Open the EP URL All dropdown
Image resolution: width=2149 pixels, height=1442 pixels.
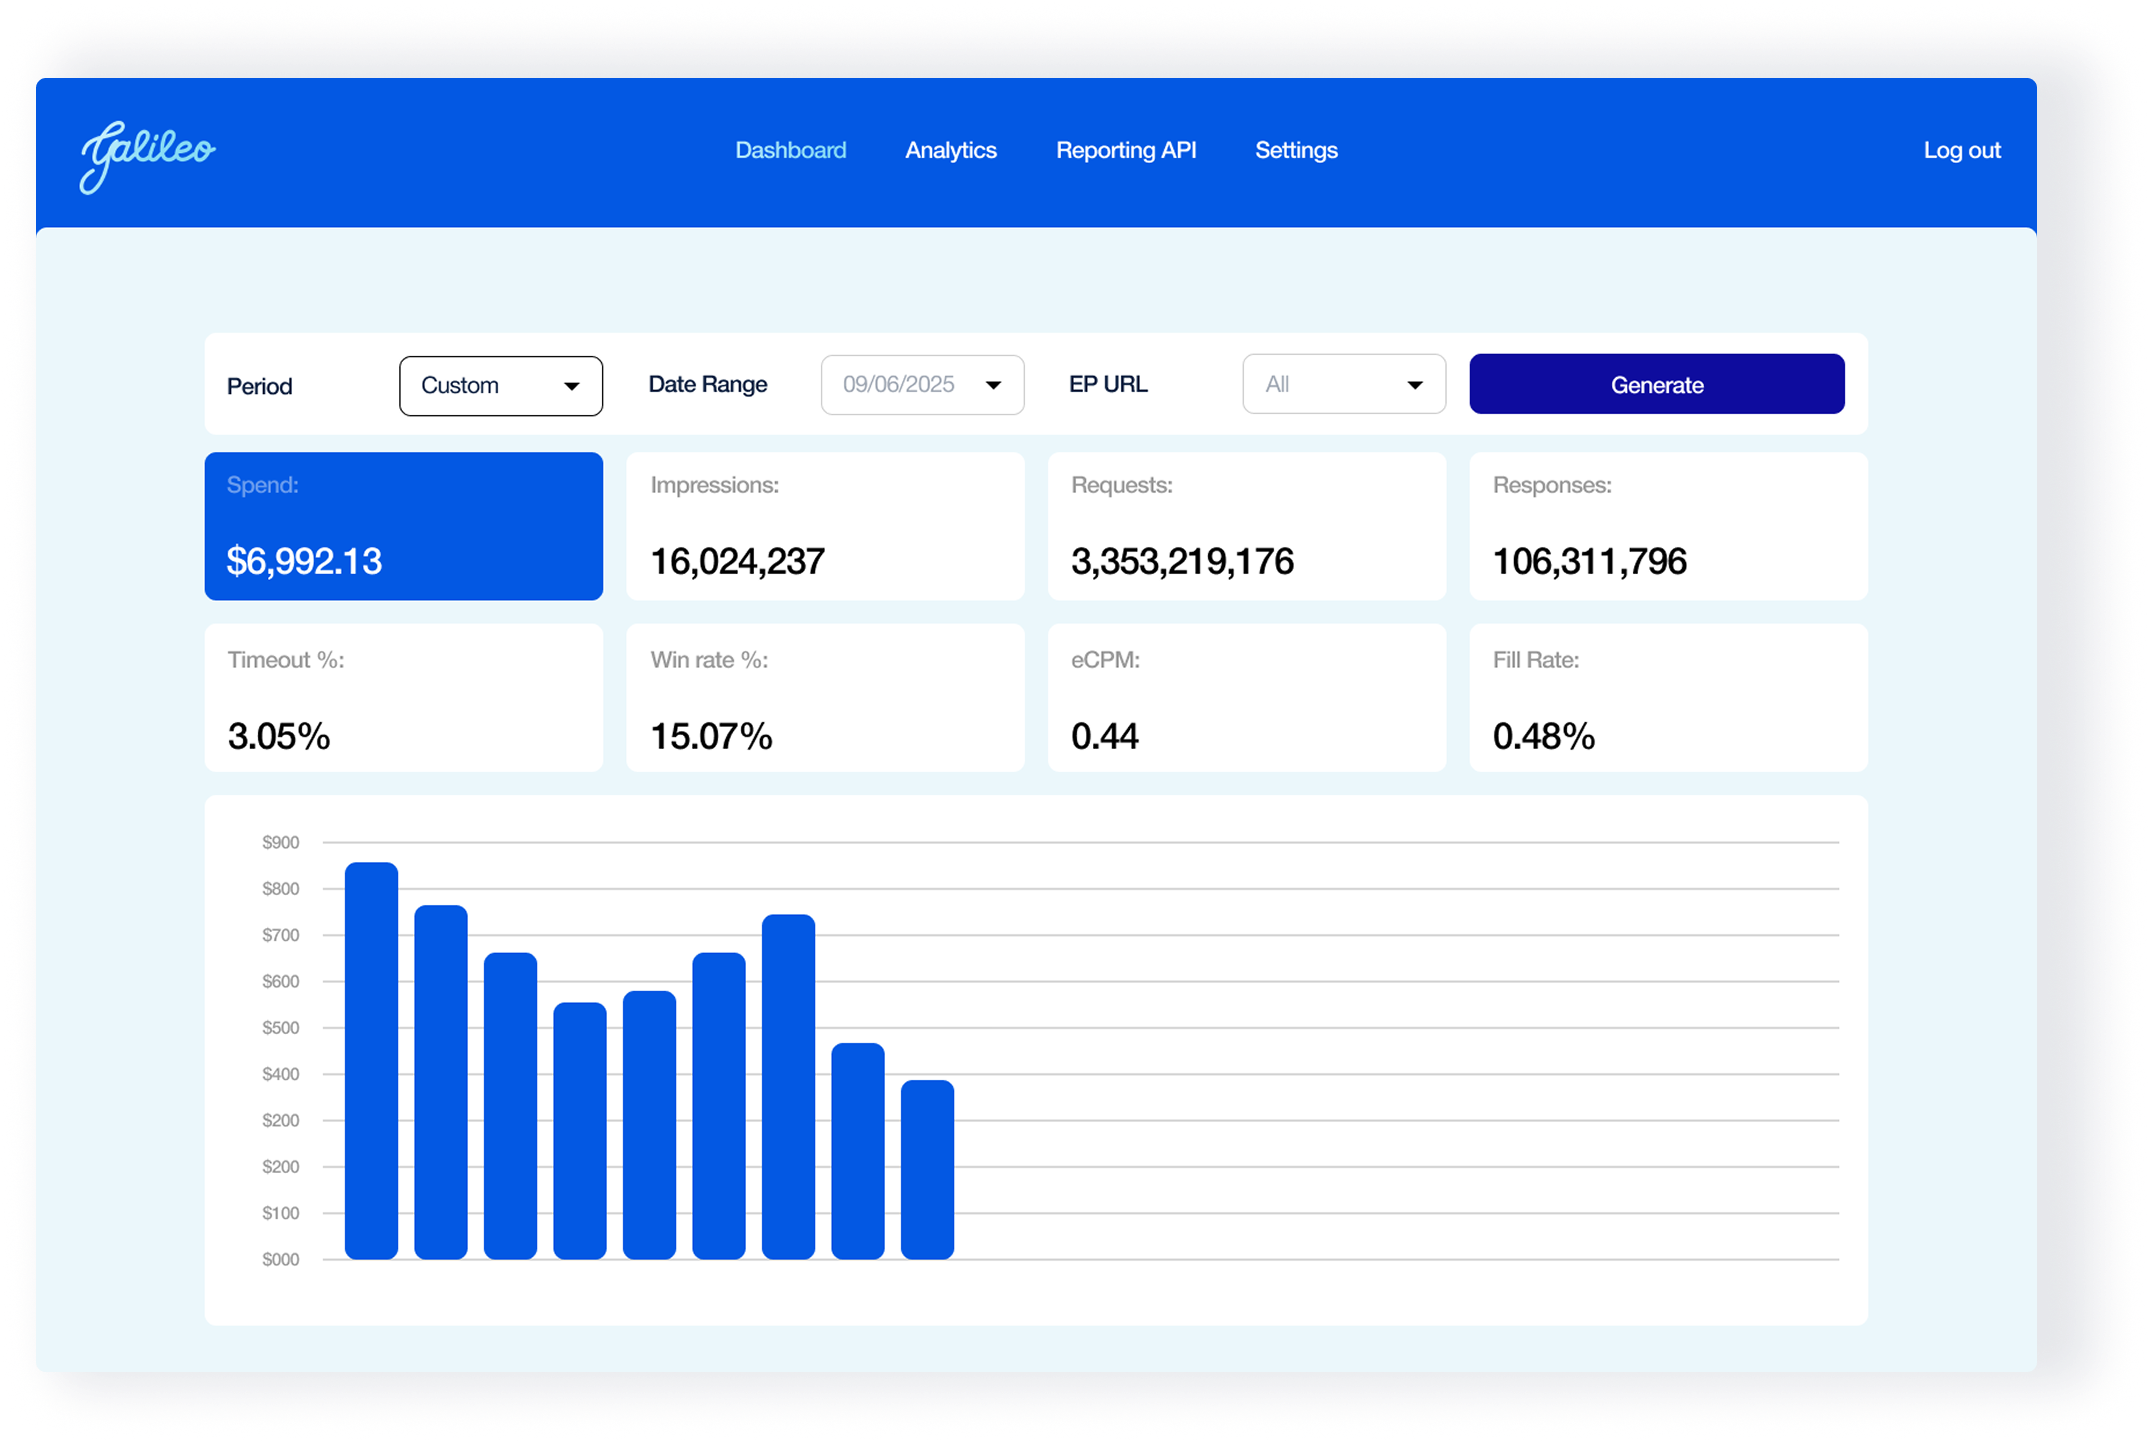pos(1343,384)
